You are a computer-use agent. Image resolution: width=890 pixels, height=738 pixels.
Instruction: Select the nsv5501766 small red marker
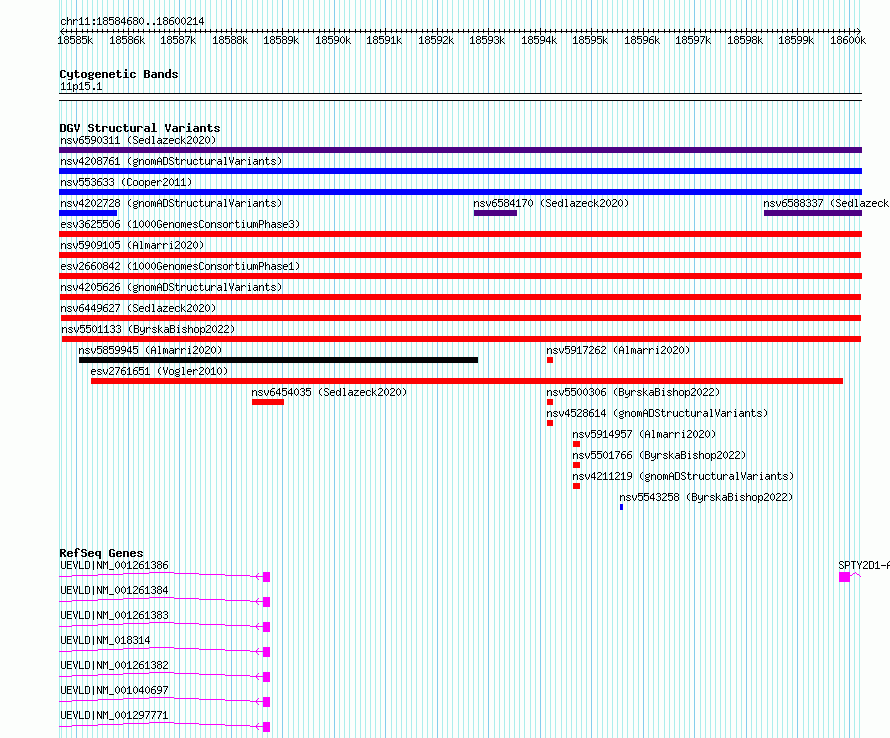(x=577, y=465)
